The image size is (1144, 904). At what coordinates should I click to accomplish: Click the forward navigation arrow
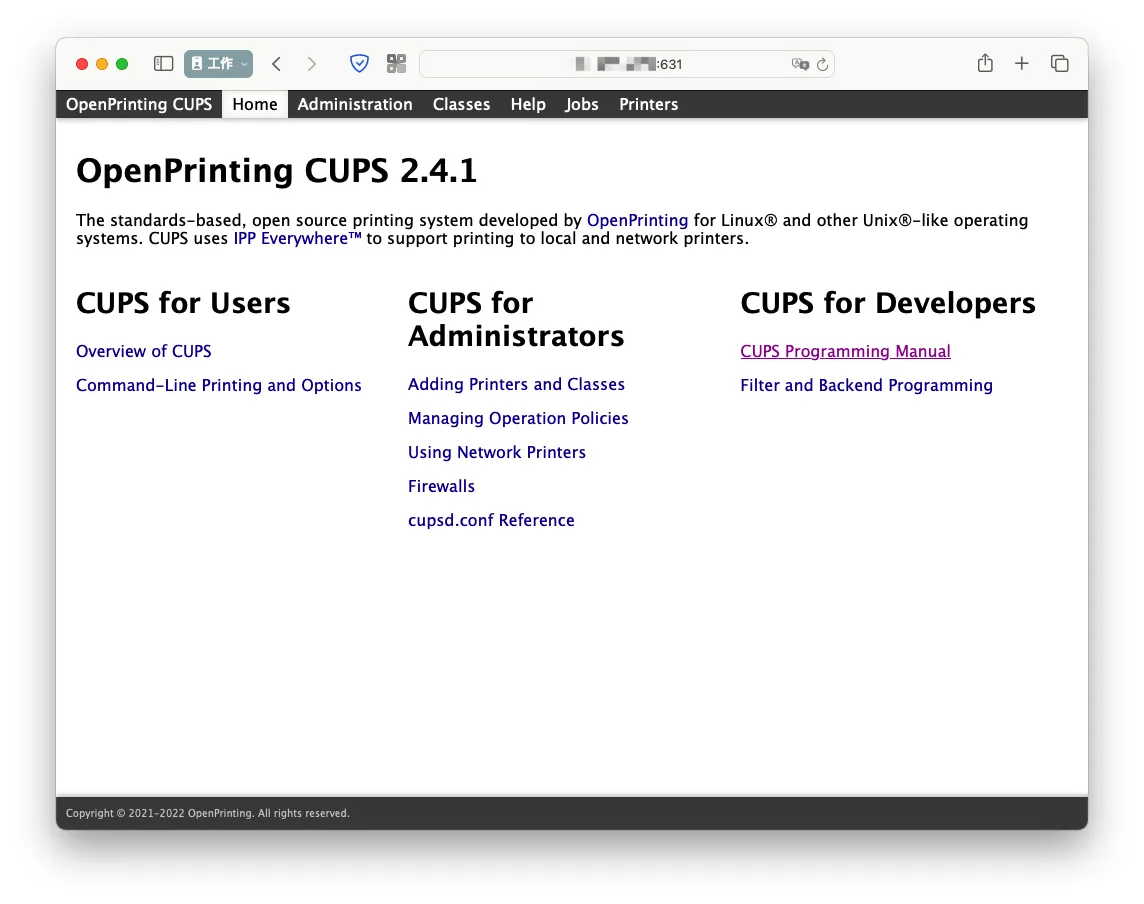tap(312, 64)
